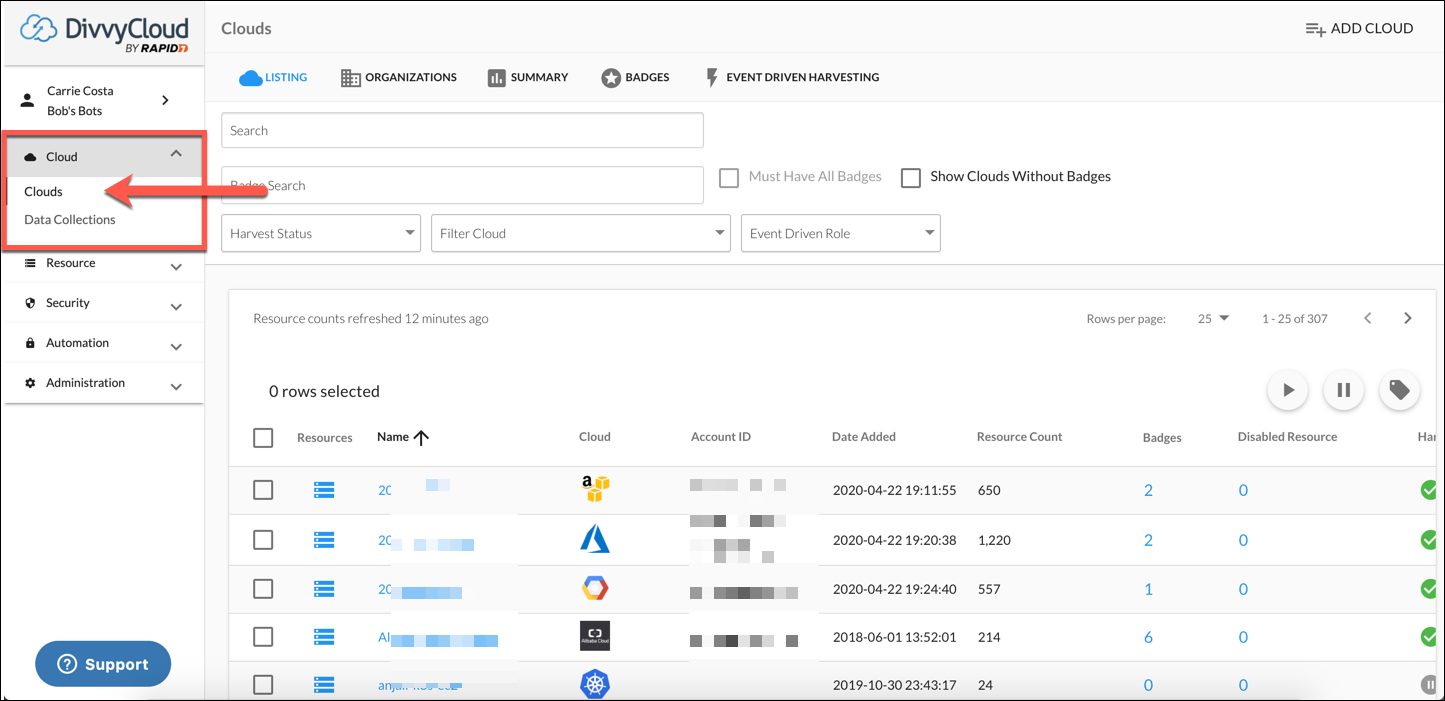Click the Azure cloud icon
Viewport: 1445px width, 701px height.
pyautogui.click(x=595, y=540)
